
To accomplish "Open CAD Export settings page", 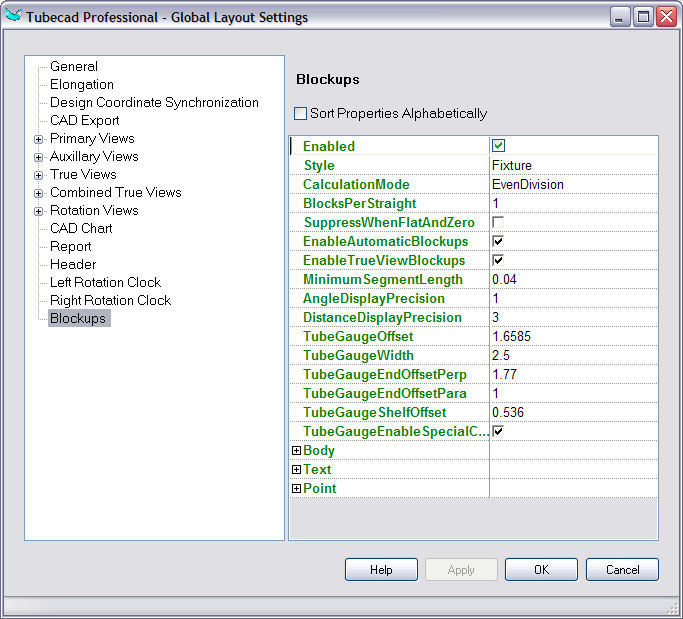I will [x=84, y=121].
